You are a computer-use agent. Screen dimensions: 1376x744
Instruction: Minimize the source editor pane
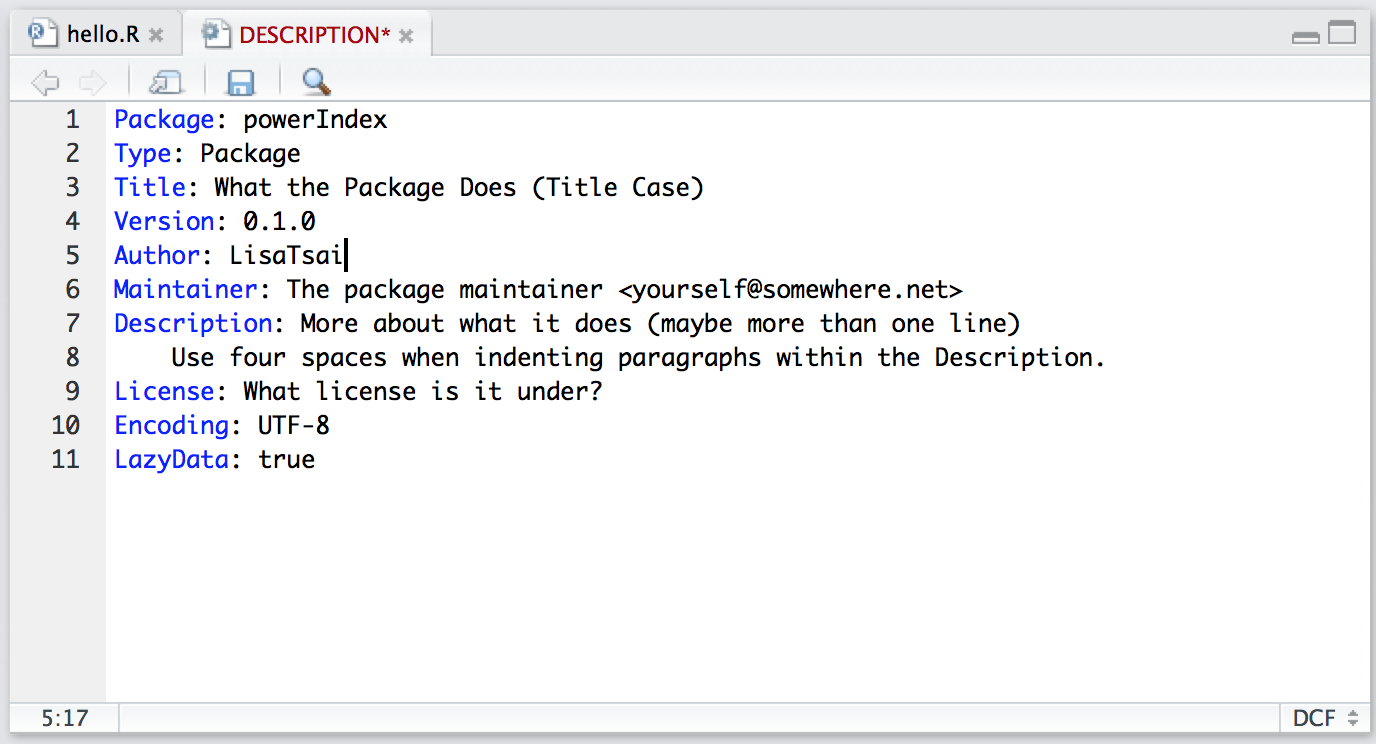pos(1305,37)
